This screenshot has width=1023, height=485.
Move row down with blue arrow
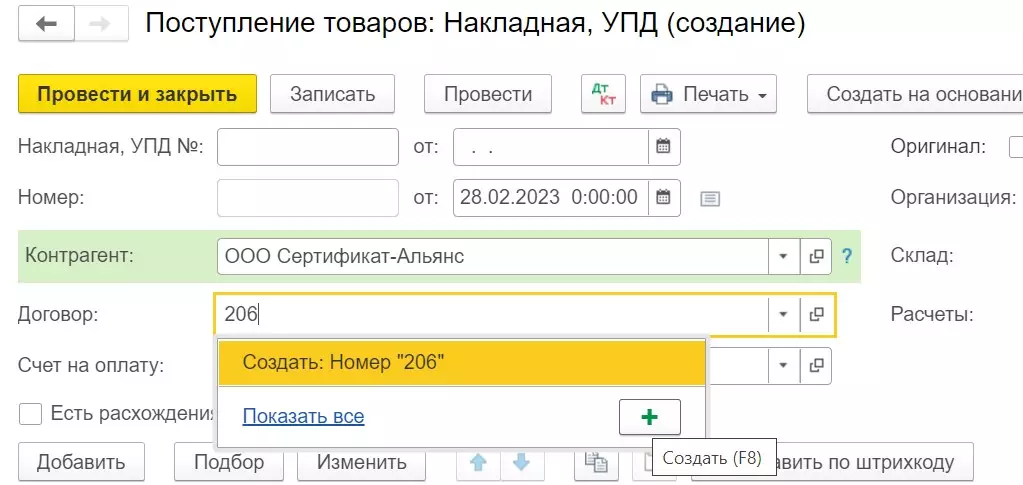tap(521, 462)
